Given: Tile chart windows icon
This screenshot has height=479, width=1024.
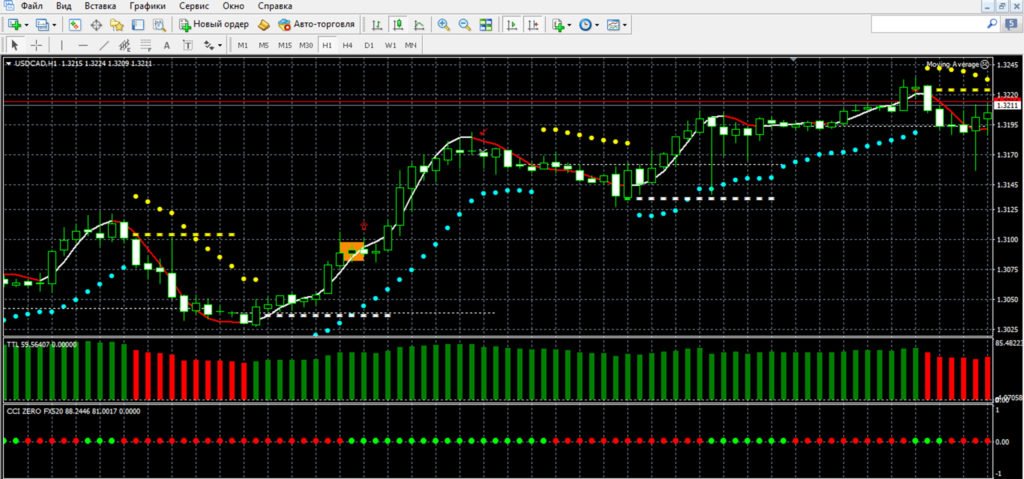Looking at the screenshot, I should (486, 25).
